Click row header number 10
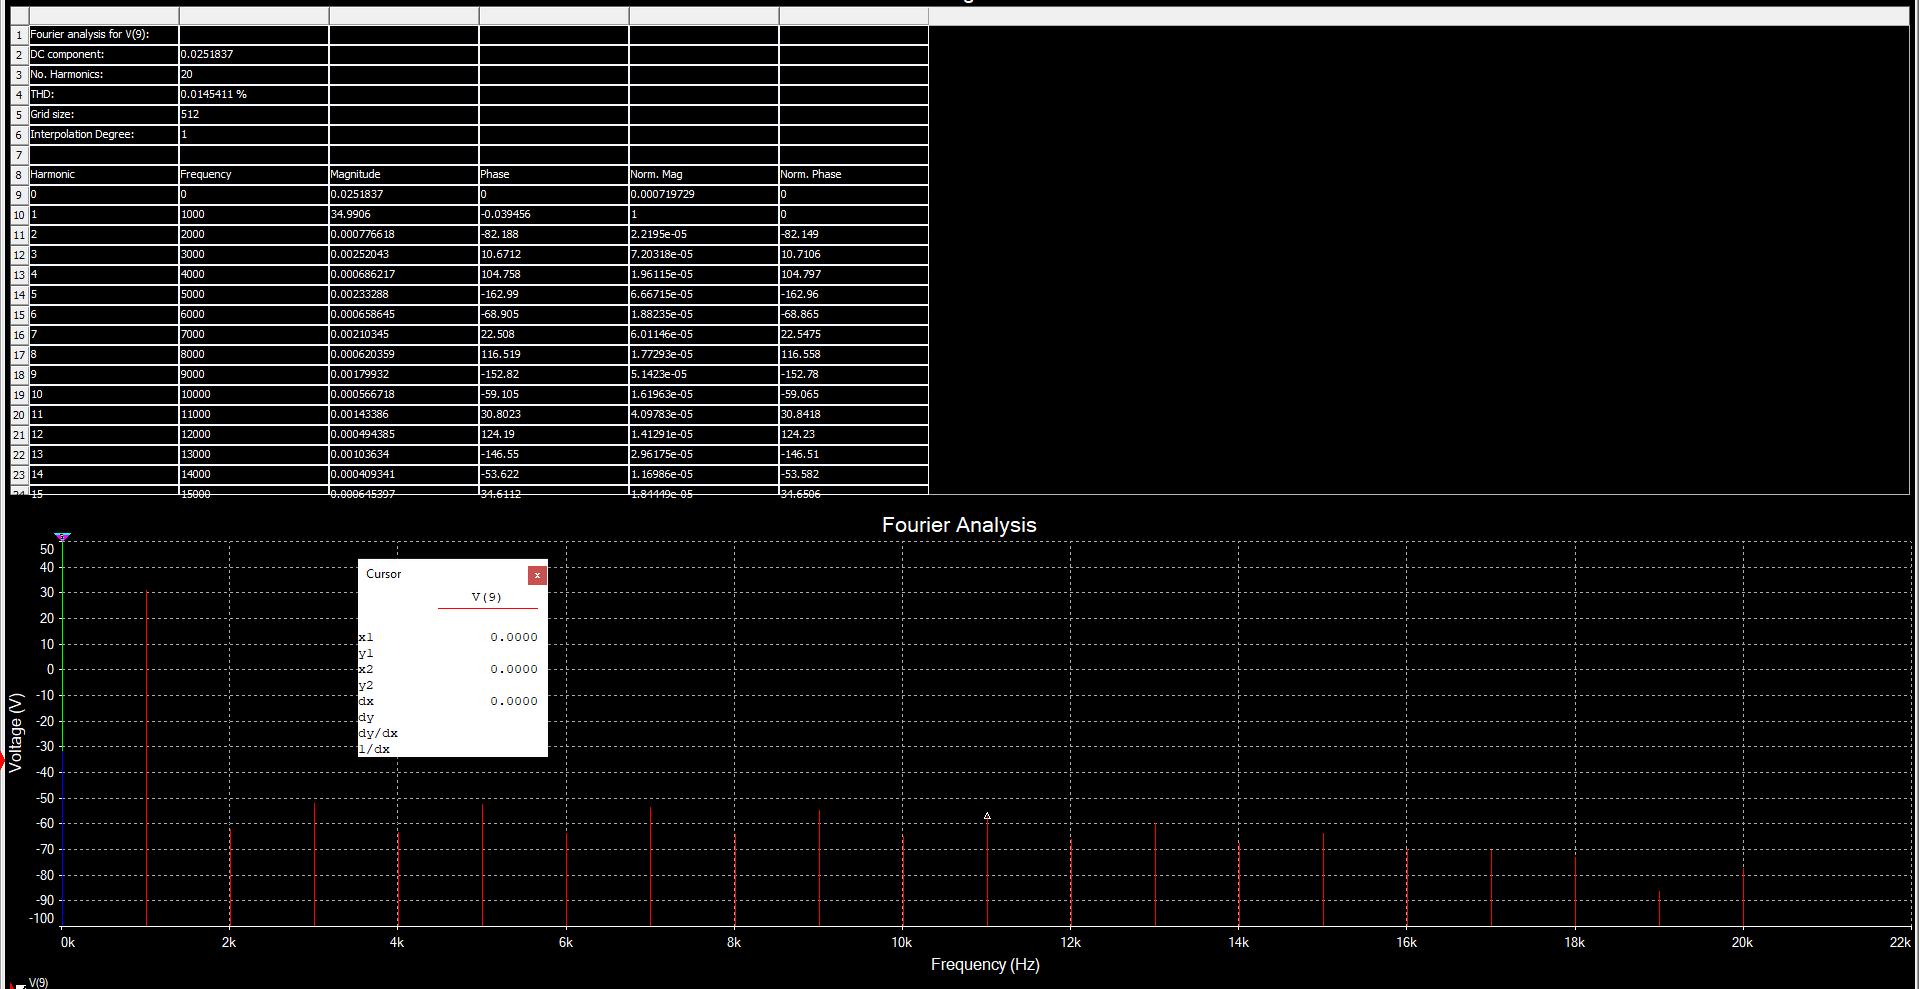The image size is (1920, 989). pos(19,215)
